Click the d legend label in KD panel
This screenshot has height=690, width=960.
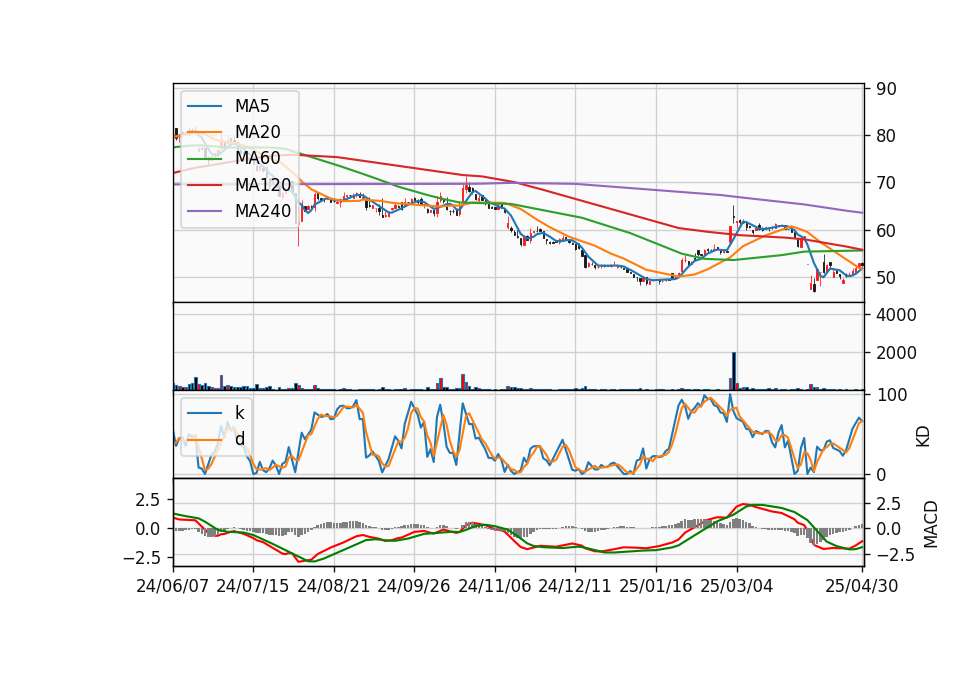click(x=240, y=439)
